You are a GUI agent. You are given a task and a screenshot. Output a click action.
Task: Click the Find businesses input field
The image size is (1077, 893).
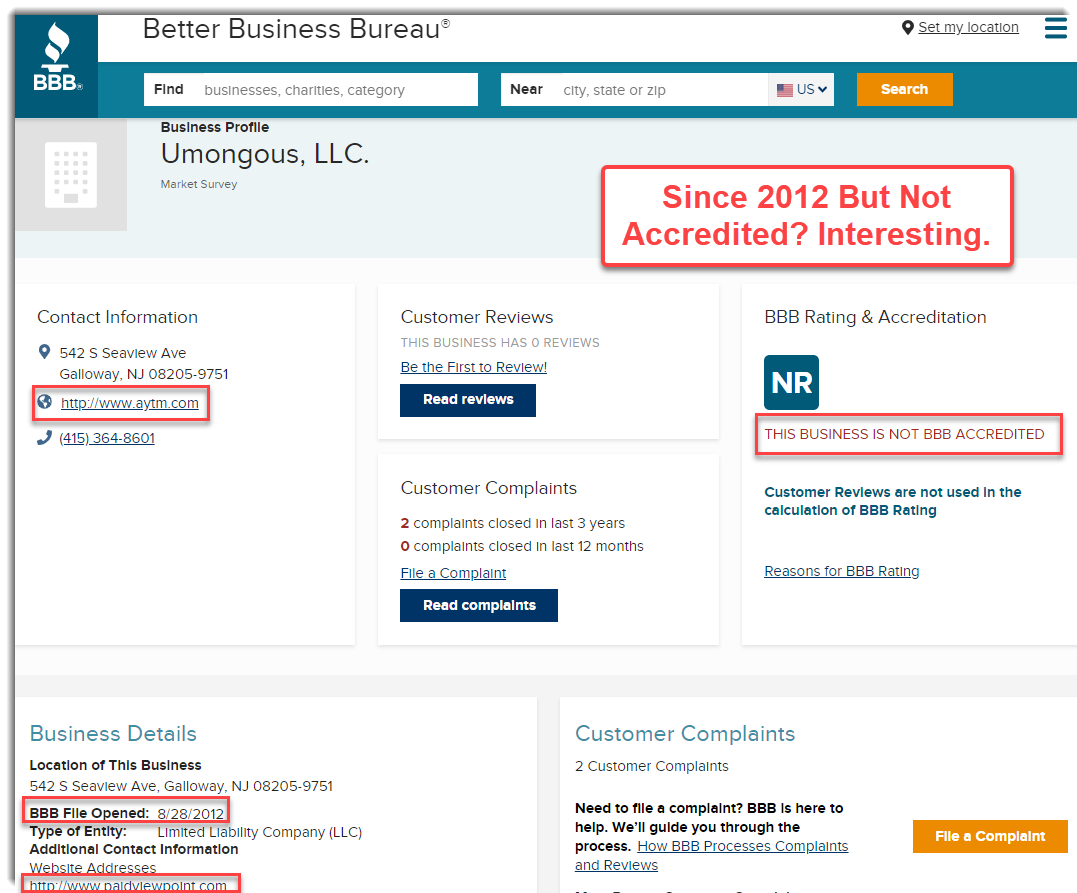coord(310,89)
